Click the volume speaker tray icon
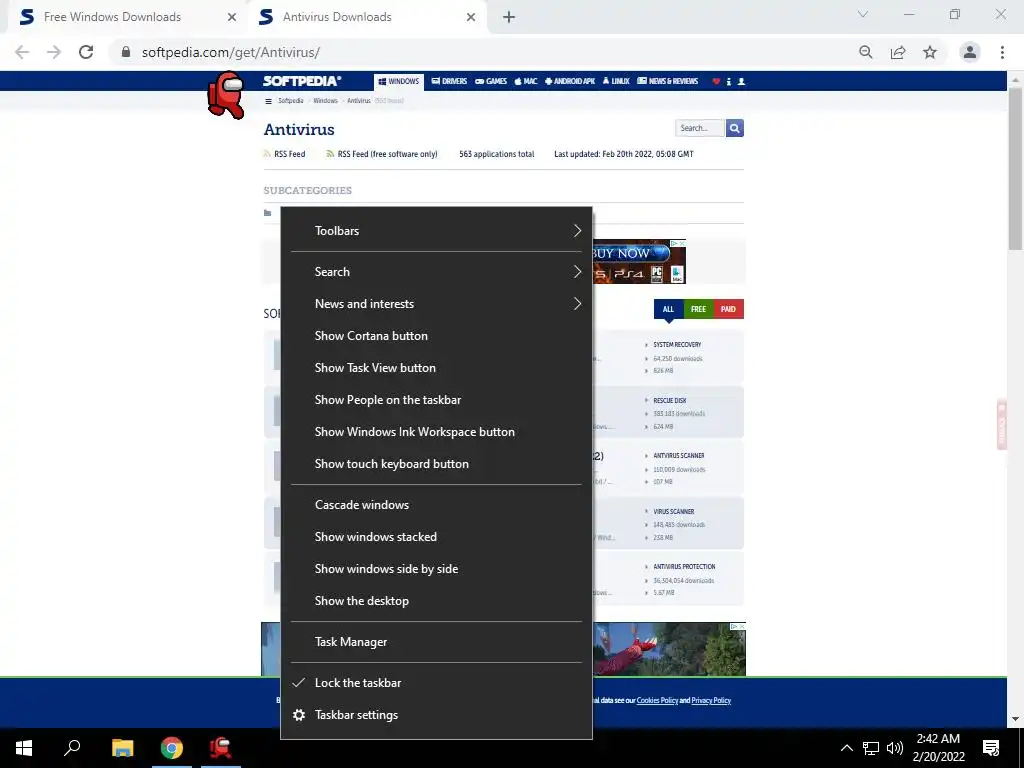Image resolution: width=1024 pixels, height=768 pixels. click(895, 748)
